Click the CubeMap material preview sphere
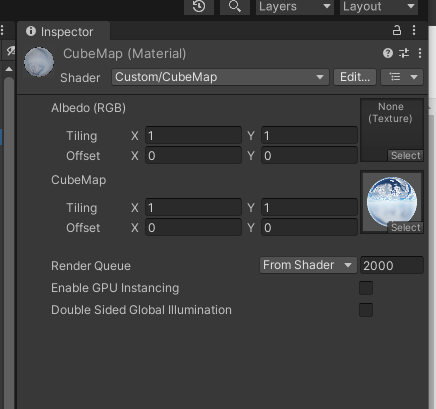436x409 pixels. (39, 62)
